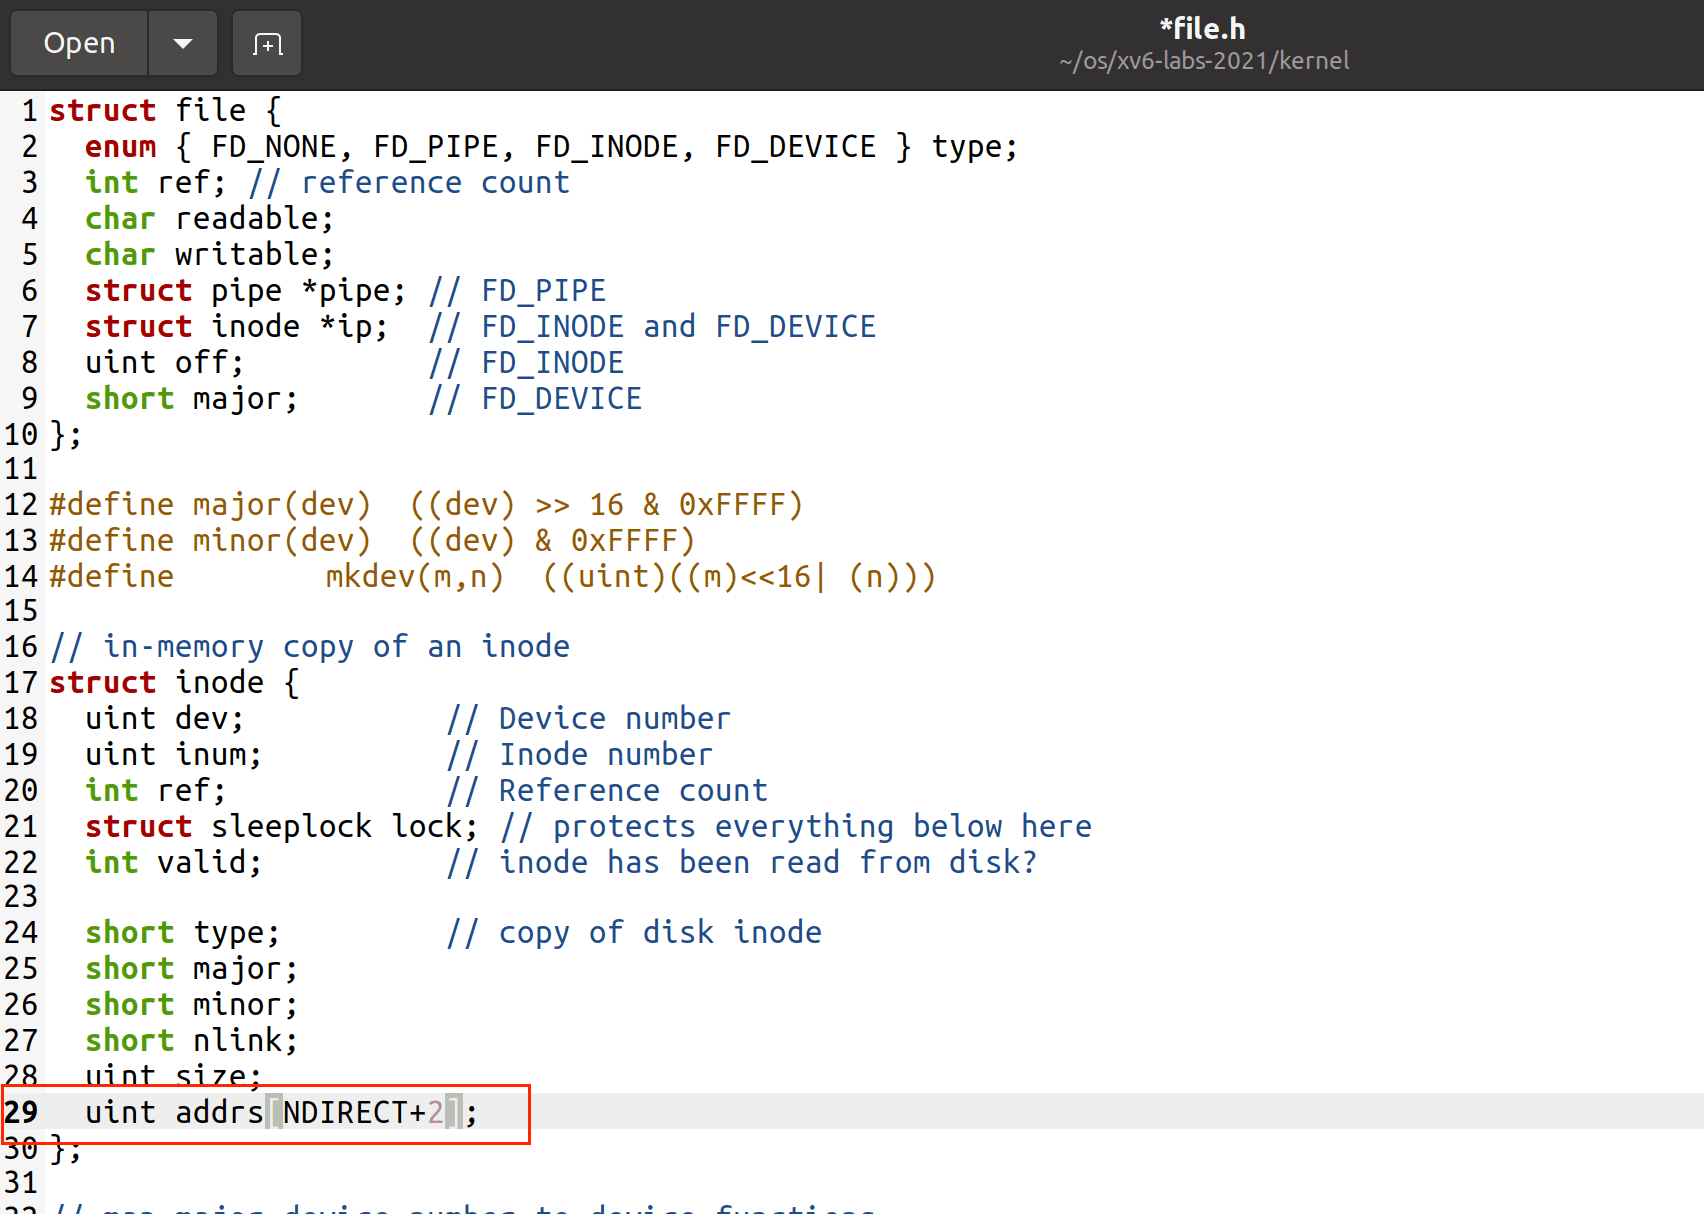This screenshot has width=1704, height=1214.
Task: Place cursor on NDIRECT+2 in line 29
Action: (x=362, y=1112)
